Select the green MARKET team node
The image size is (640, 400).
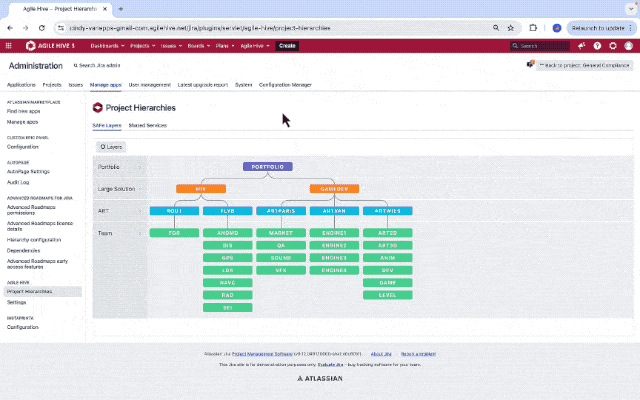click(281, 233)
